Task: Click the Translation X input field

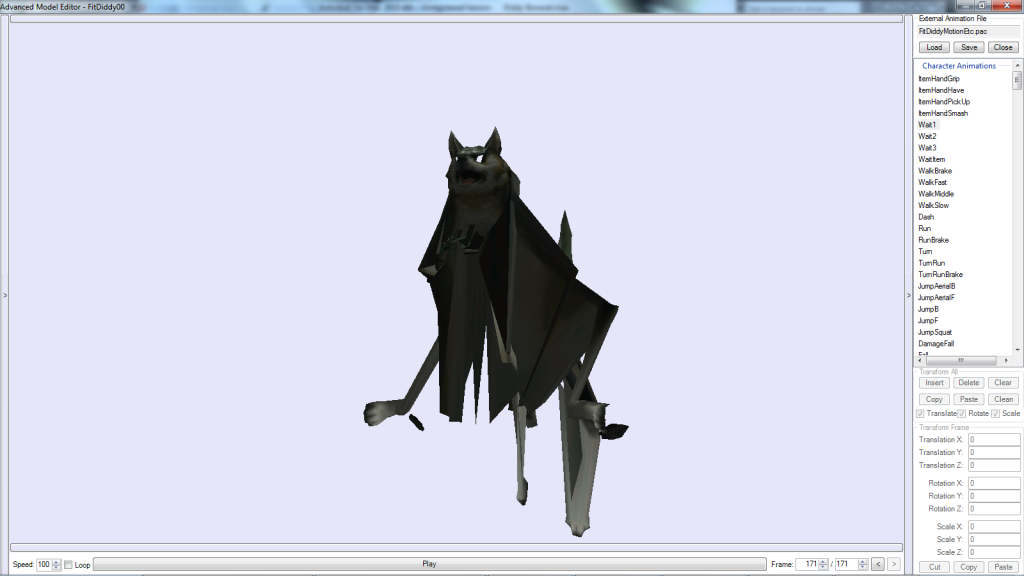Action: [994, 440]
